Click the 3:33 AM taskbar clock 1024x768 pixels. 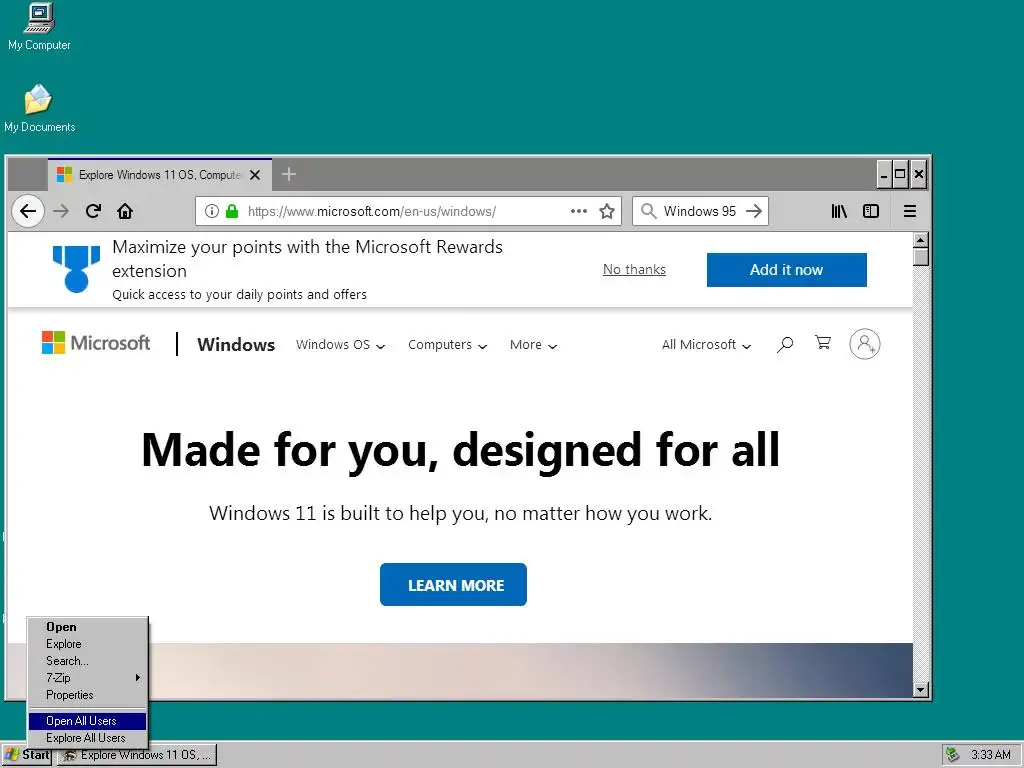(x=991, y=755)
